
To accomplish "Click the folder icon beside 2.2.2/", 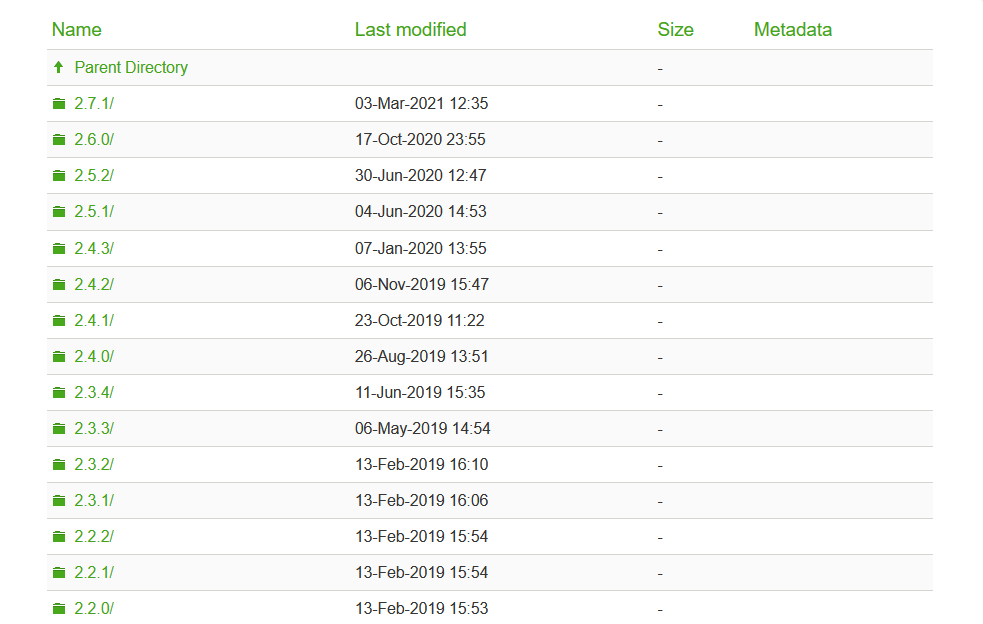I will [59, 537].
